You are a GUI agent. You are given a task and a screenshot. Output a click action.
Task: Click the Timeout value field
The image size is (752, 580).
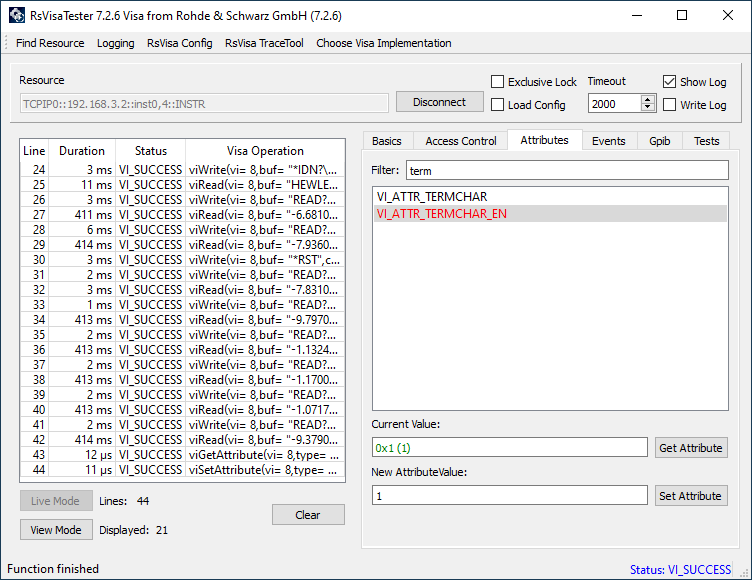point(614,104)
